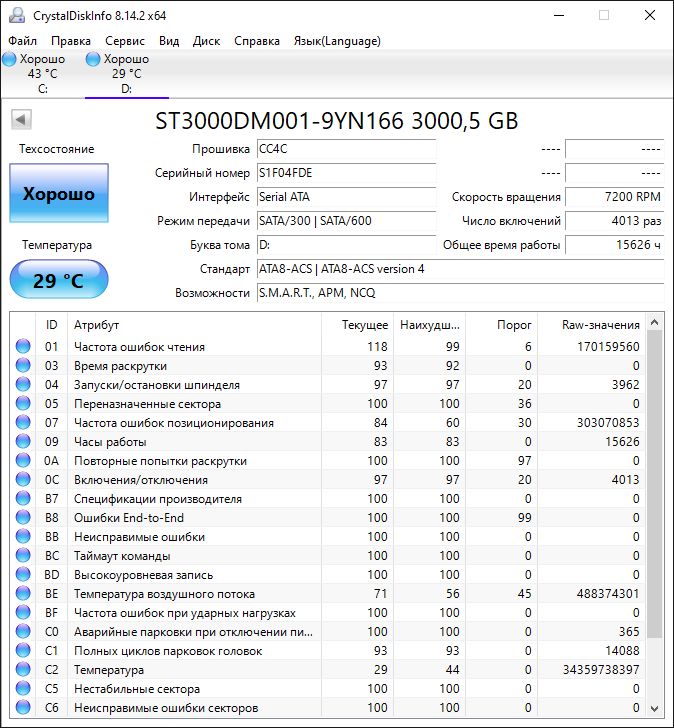
Task: Click the serial number field S1F04FDE
Action: 345,173
